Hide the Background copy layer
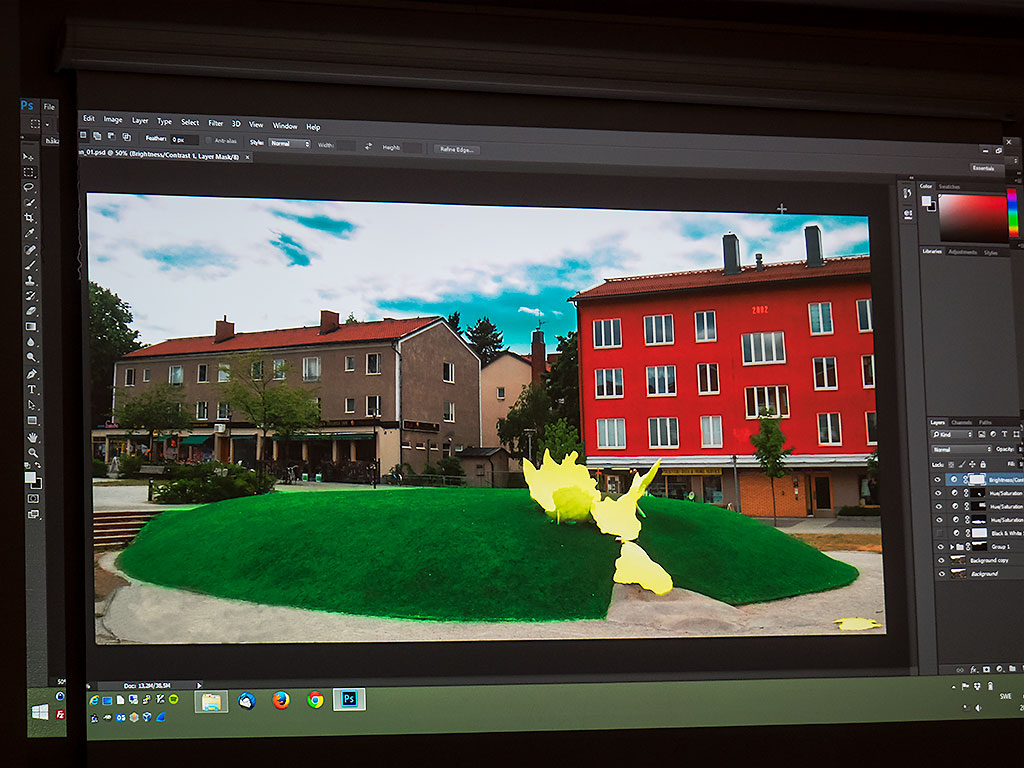 tap(940, 561)
